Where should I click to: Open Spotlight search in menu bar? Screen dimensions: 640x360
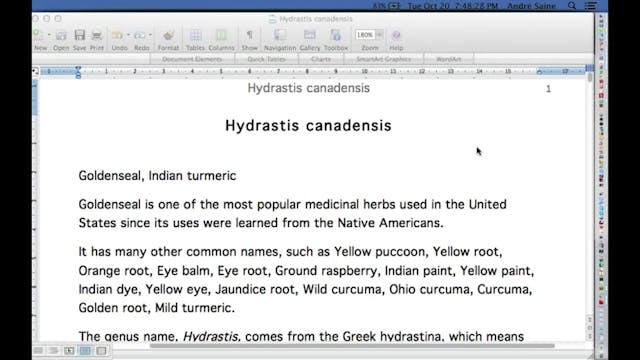572,6
